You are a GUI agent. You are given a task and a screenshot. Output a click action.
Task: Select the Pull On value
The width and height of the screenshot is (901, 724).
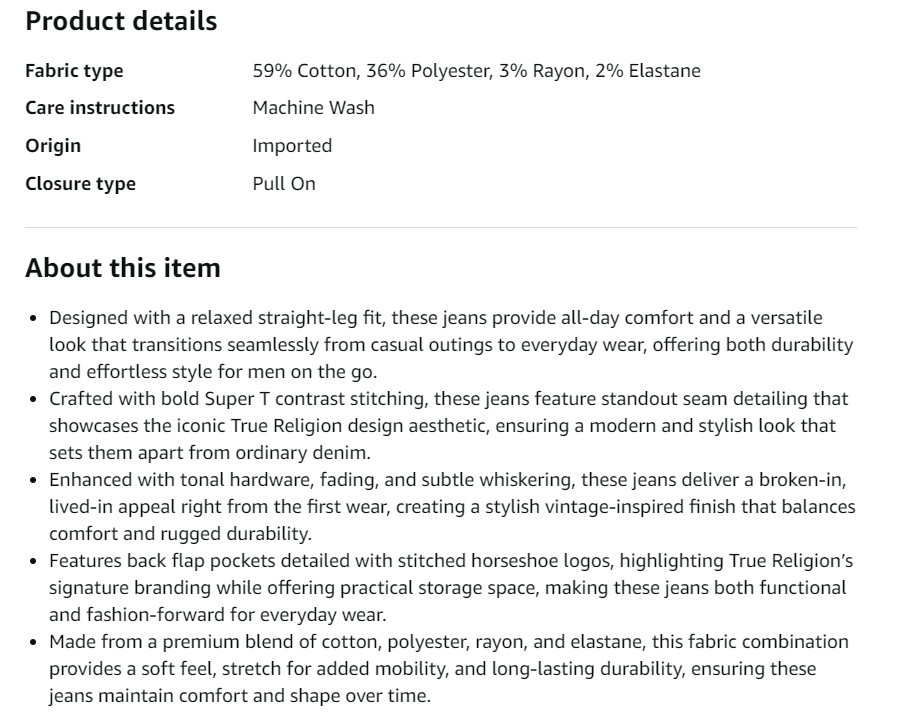[x=284, y=184]
